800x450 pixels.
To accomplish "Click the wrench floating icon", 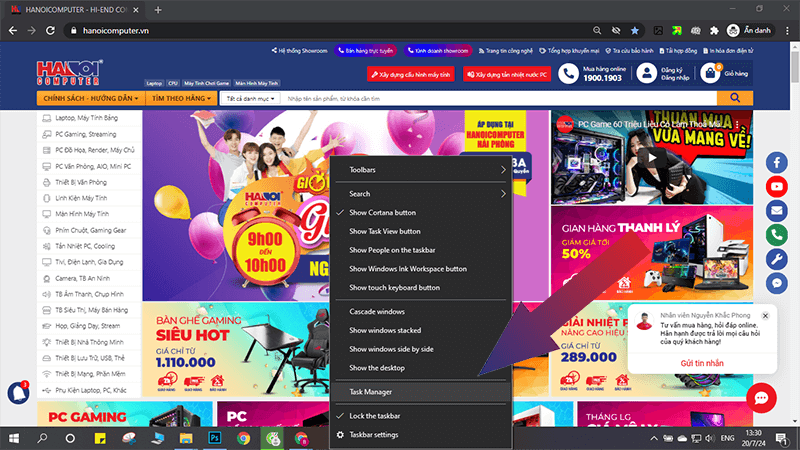I will coord(777,259).
